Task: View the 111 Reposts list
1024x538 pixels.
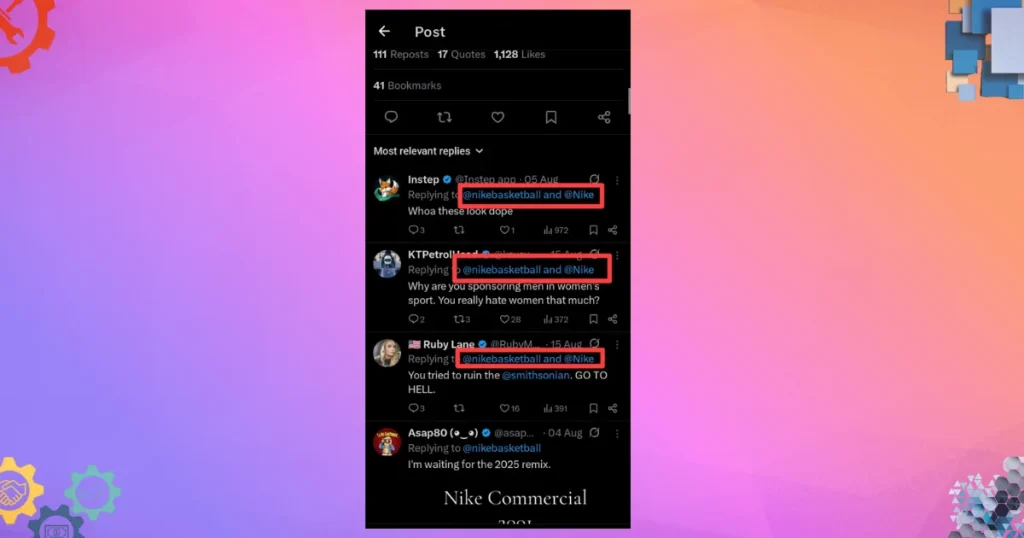Action: coord(400,54)
